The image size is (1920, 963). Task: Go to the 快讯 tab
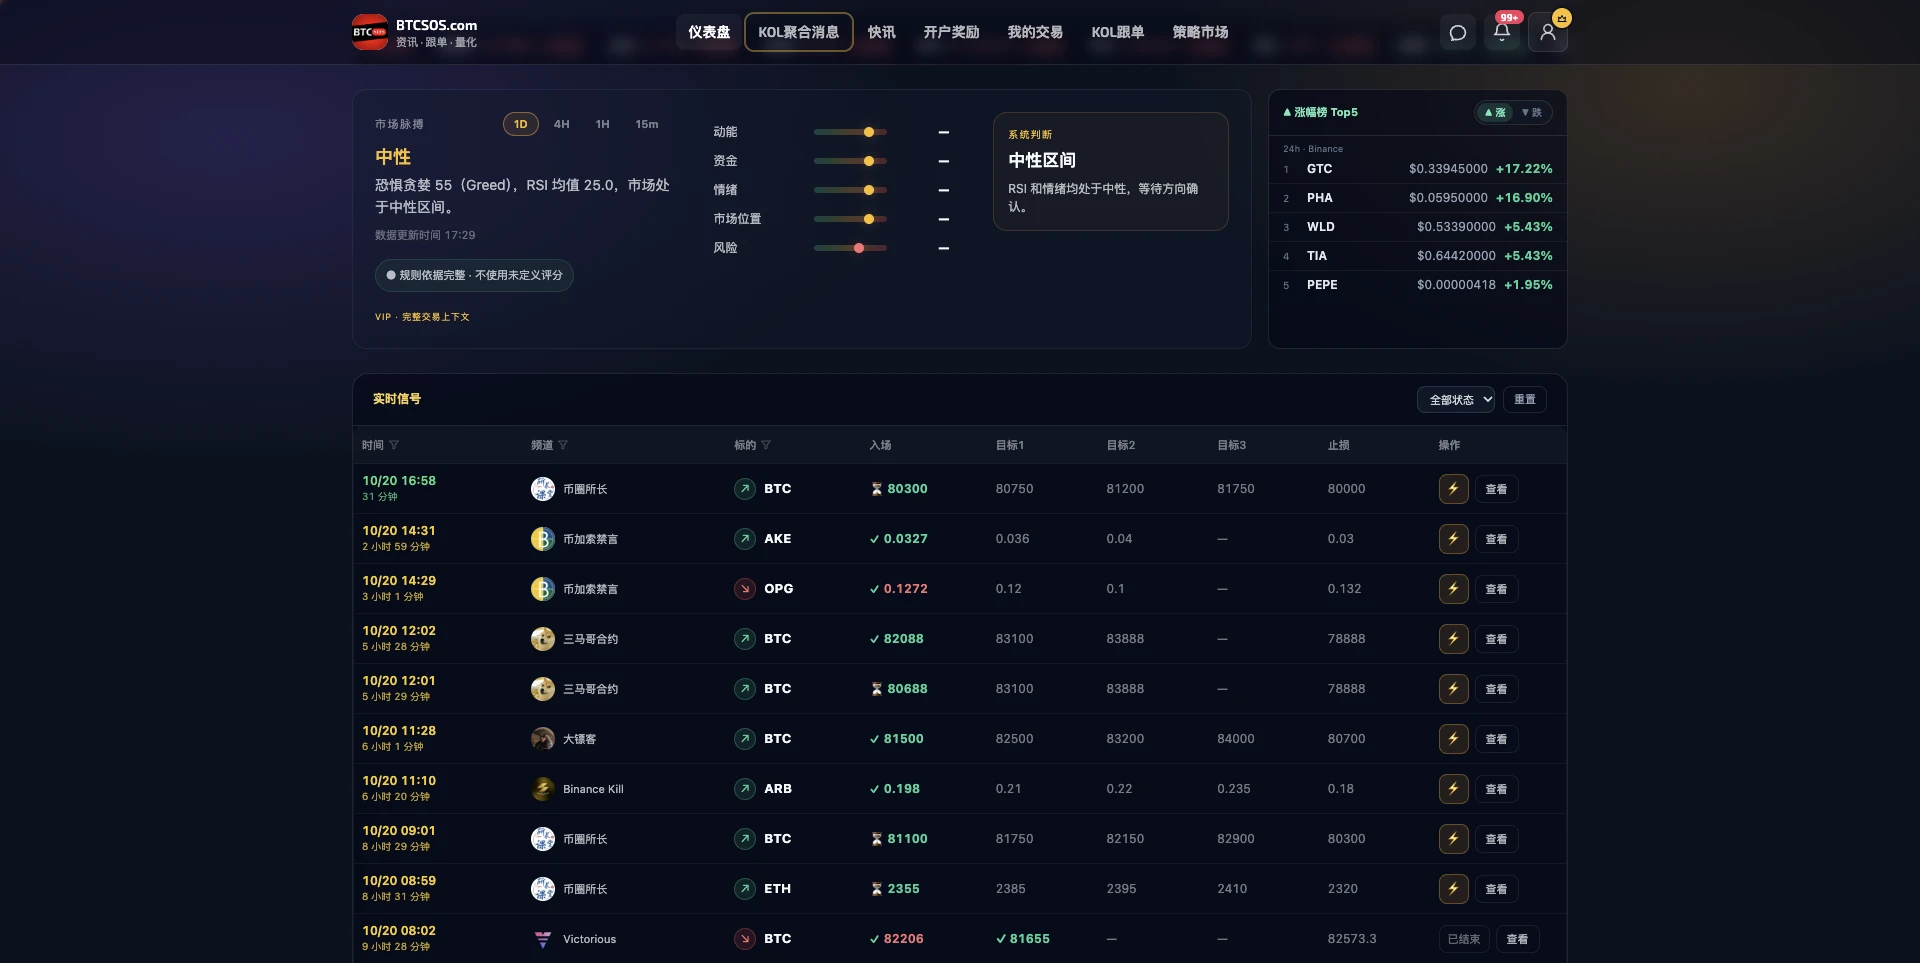(882, 32)
